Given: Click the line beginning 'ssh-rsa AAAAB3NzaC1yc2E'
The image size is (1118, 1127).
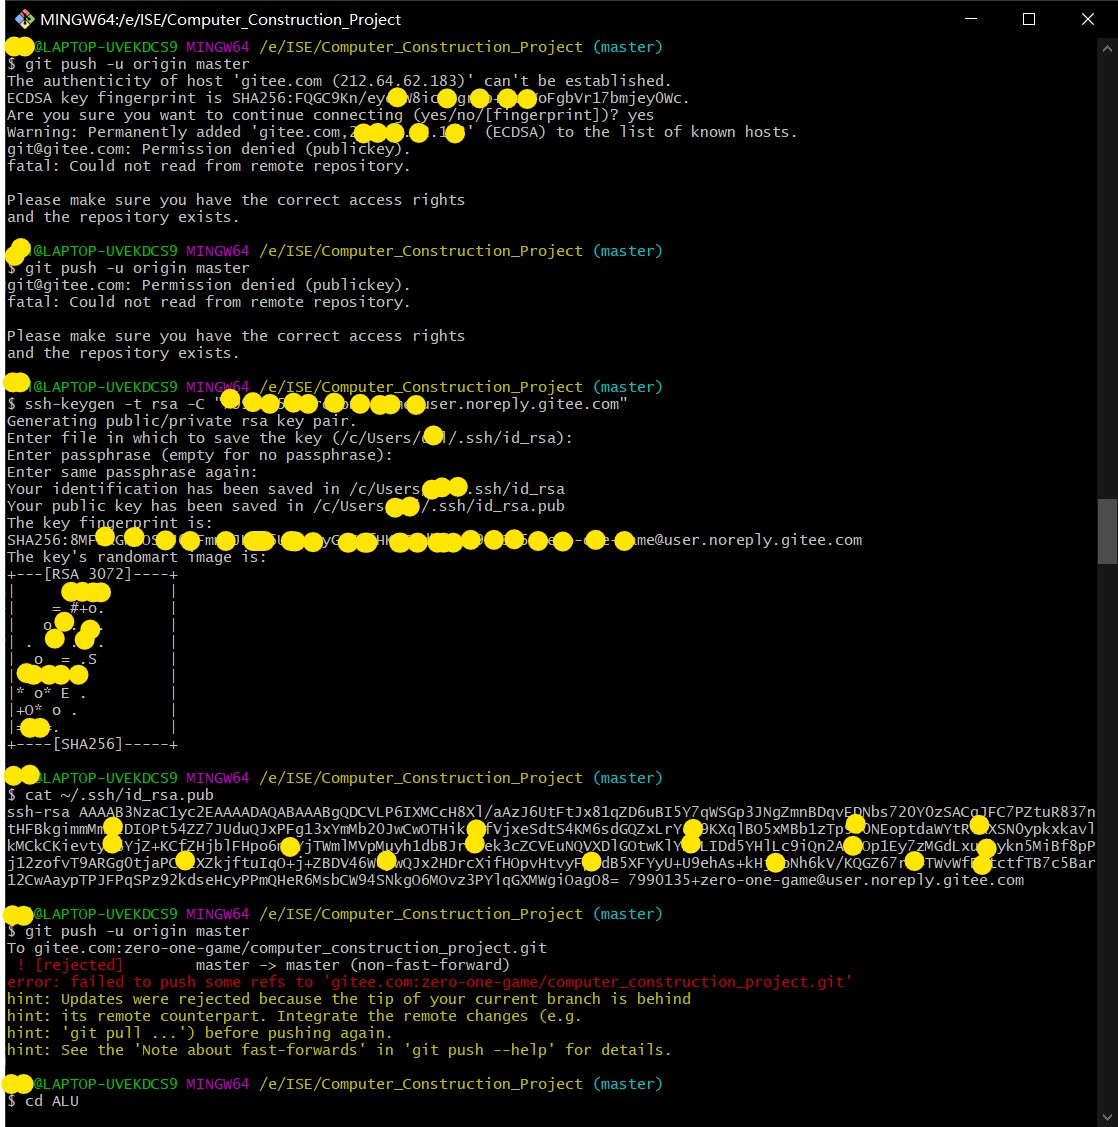Looking at the screenshot, I should (551, 812).
